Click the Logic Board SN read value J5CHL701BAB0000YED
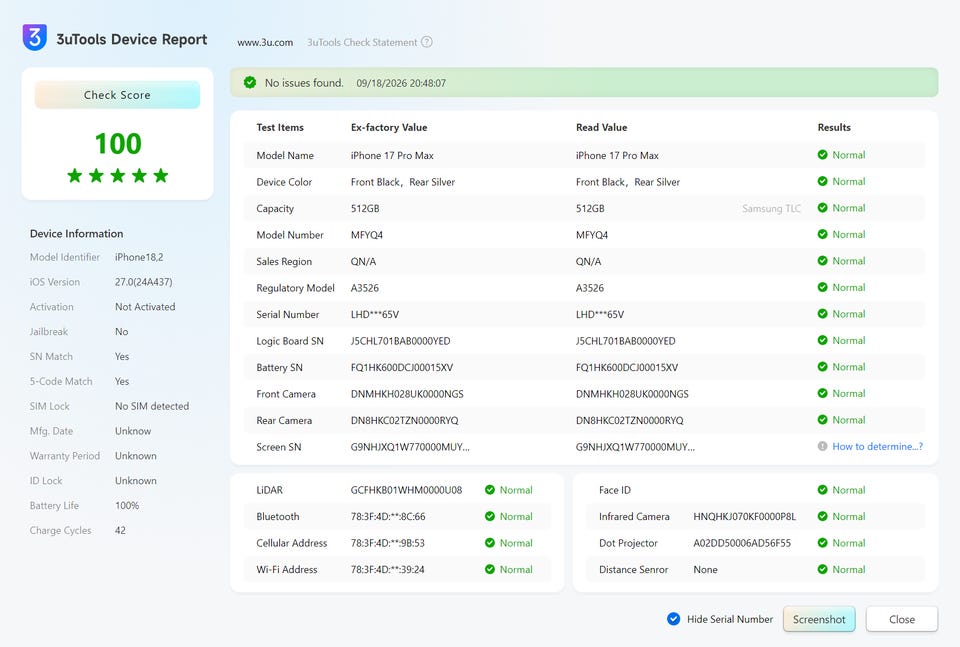Viewport: 960px width, 647px height. point(626,341)
